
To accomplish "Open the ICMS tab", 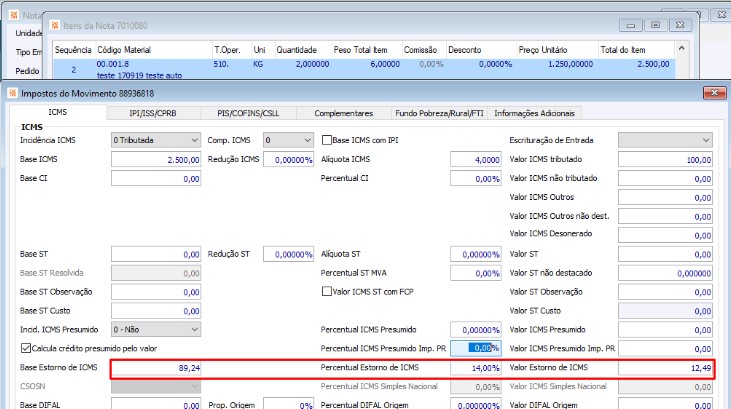I will 58,112.
